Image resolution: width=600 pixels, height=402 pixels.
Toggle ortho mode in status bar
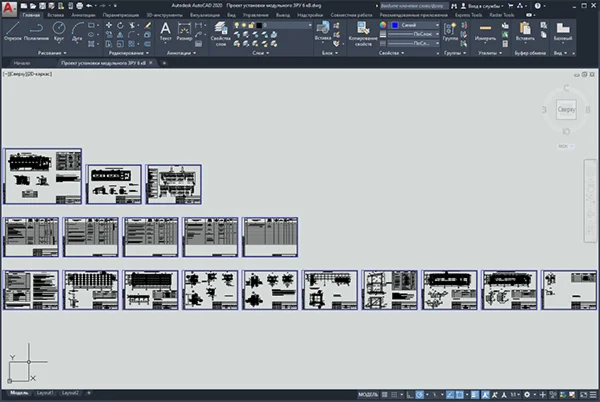pyautogui.click(x=410, y=394)
